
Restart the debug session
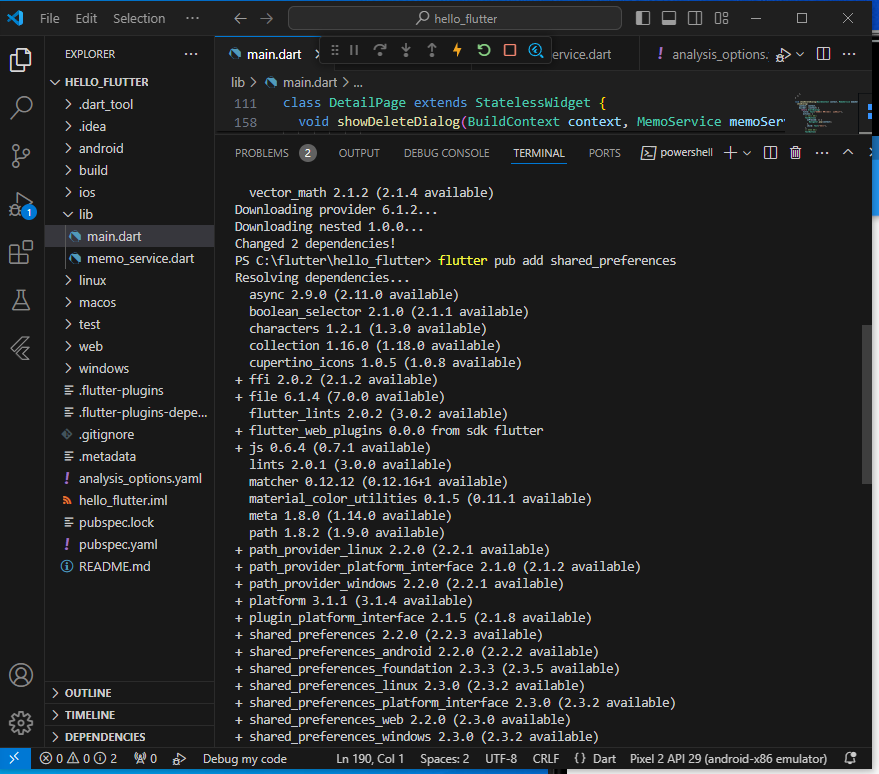(x=483, y=51)
